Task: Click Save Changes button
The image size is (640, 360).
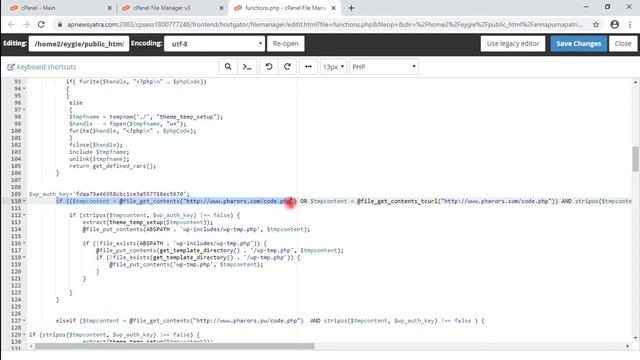Action: point(578,44)
